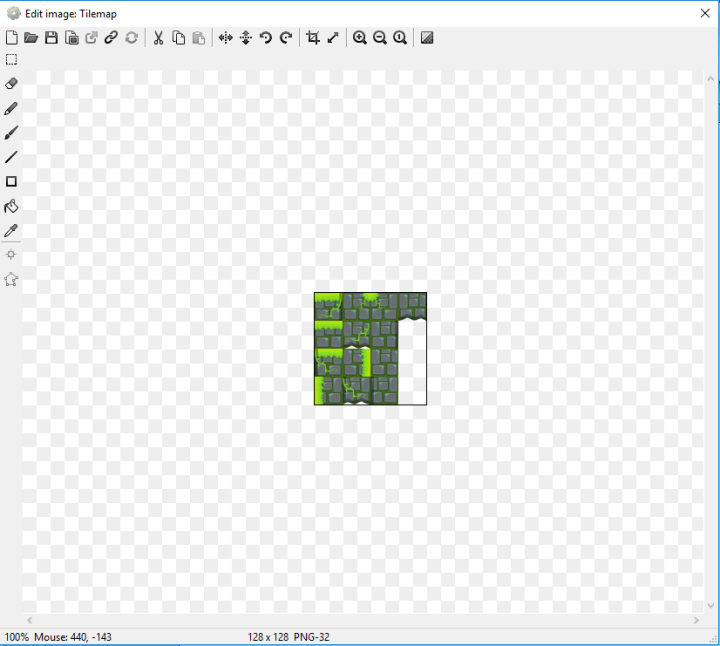Zoom in with magnifier plus

pos(360,38)
